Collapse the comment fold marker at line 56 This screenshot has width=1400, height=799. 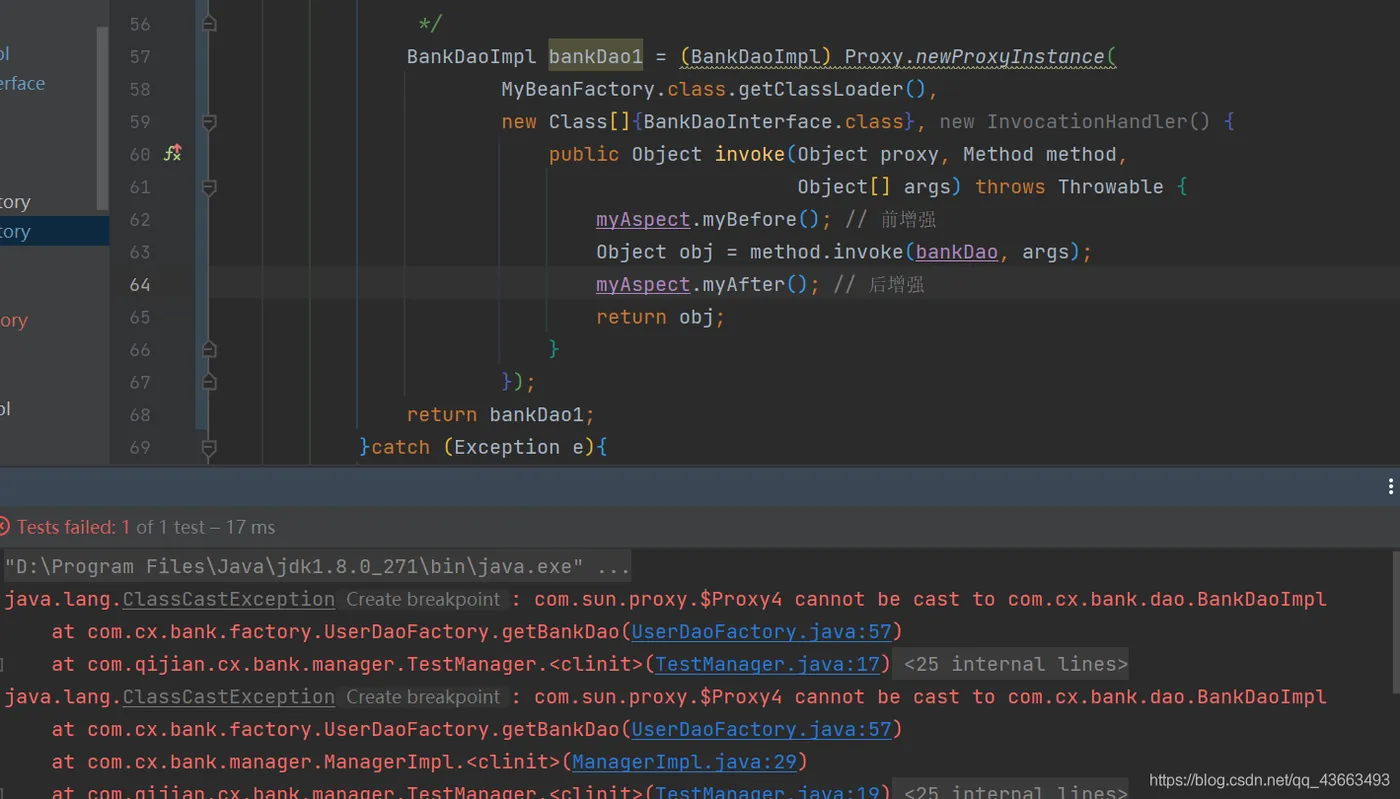[209, 23]
